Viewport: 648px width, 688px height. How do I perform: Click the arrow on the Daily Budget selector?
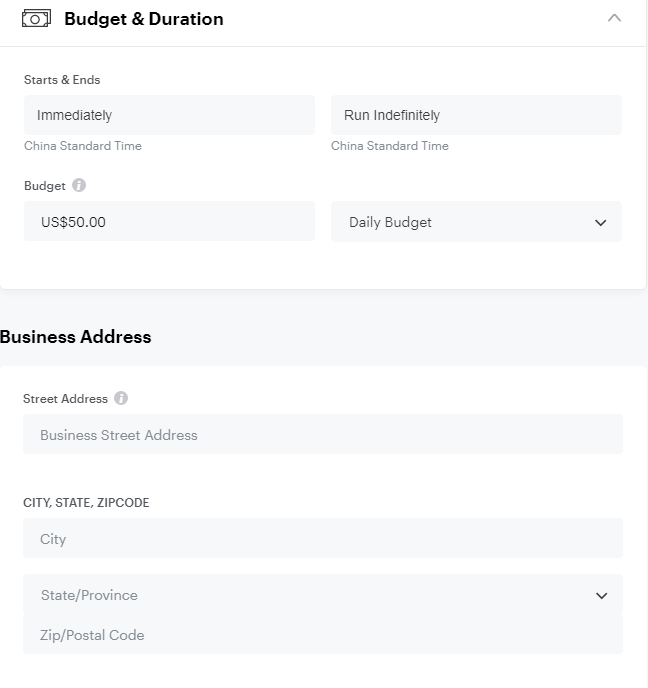click(600, 223)
